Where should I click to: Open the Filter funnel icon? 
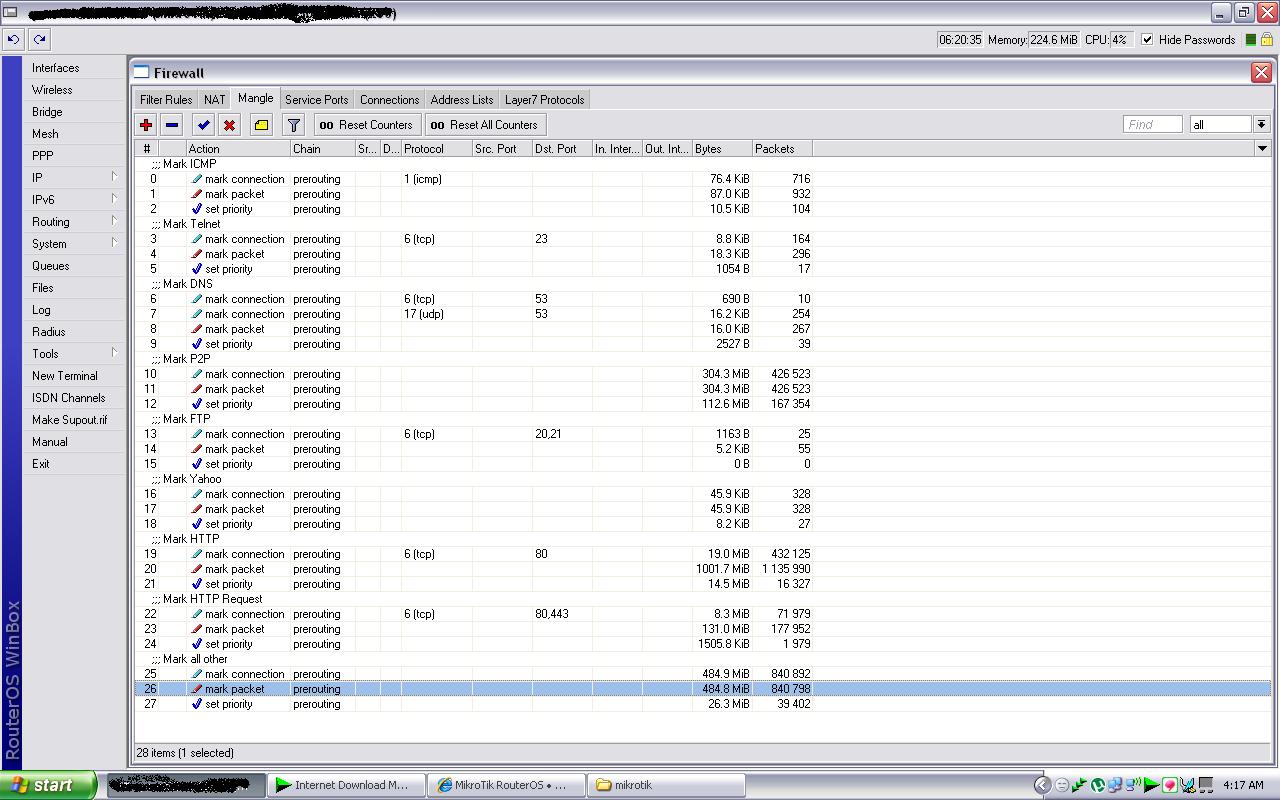pos(293,125)
